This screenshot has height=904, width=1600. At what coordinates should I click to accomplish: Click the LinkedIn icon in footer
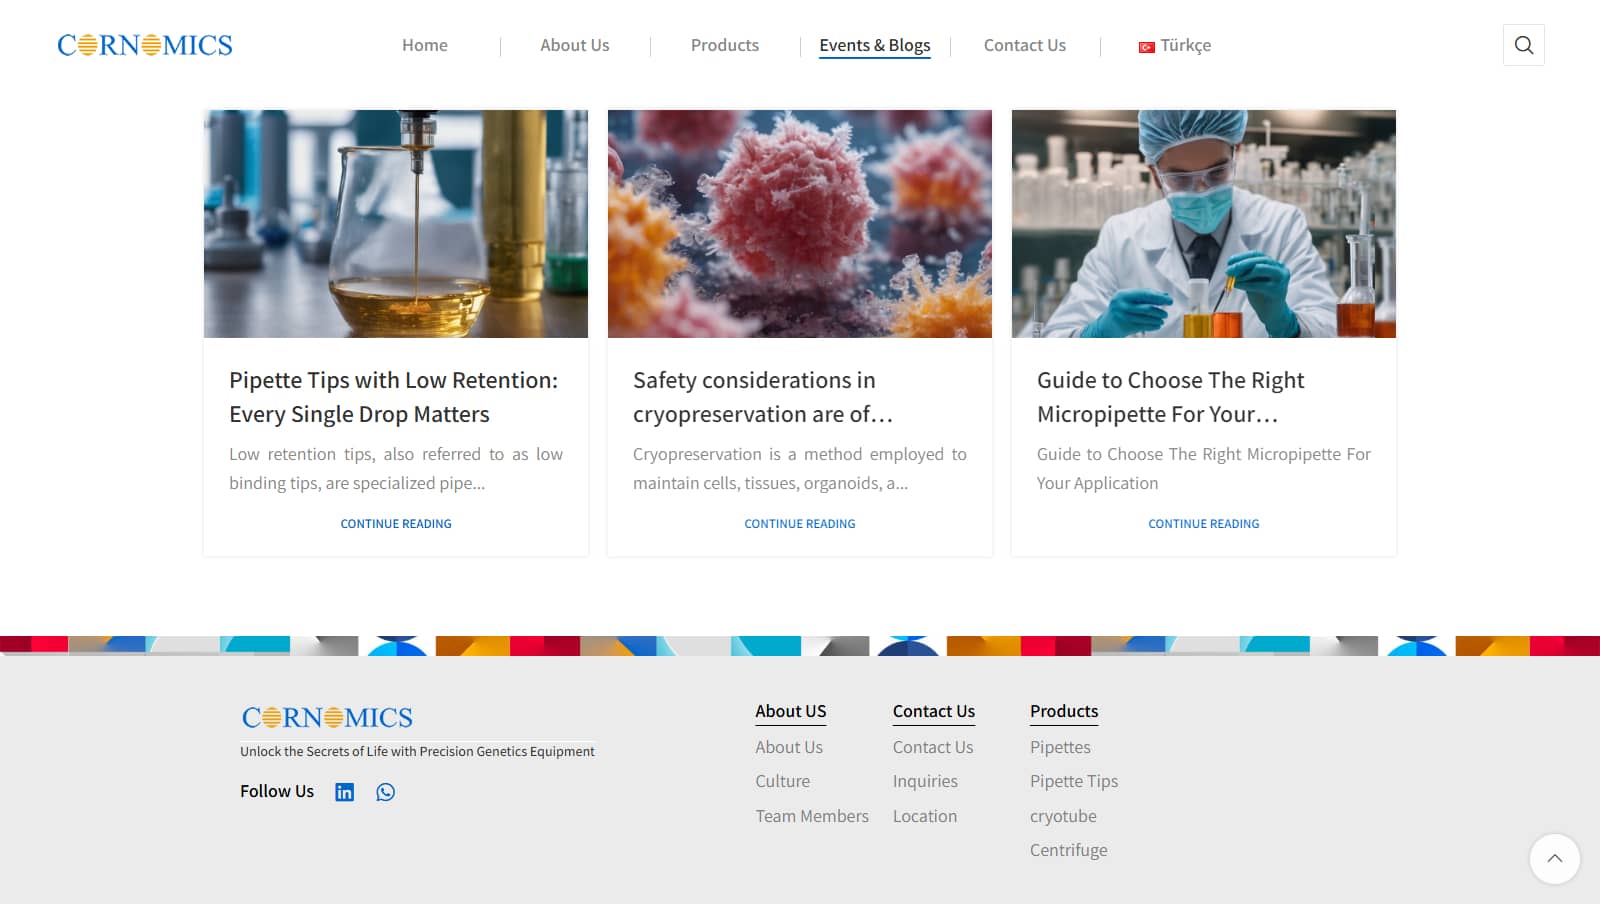[x=344, y=792]
